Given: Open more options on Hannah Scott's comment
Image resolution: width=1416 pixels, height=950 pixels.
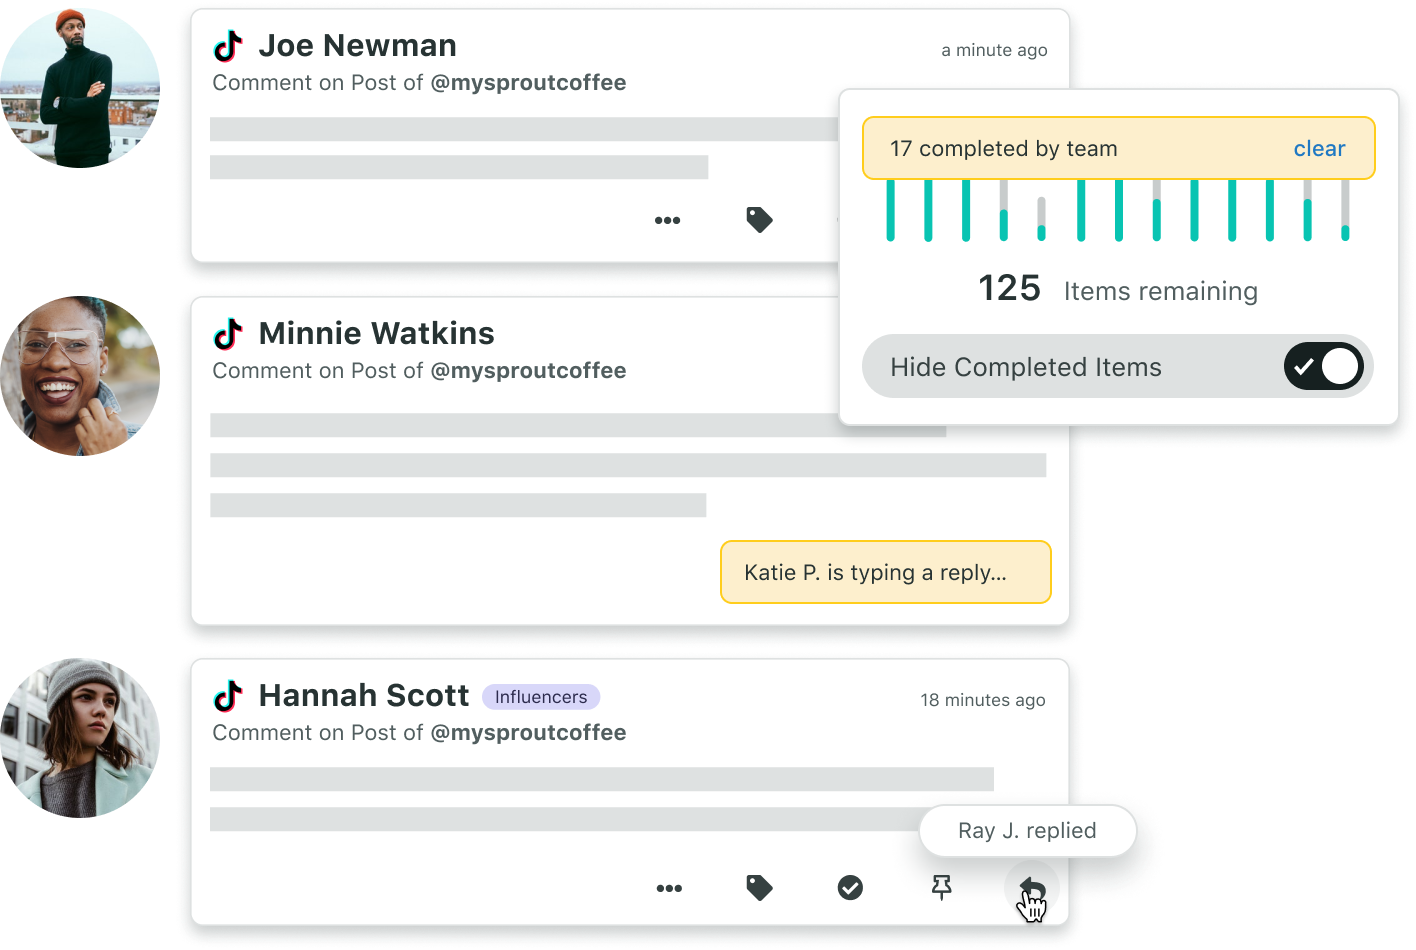Looking at the screenshot, I should click(x=670, y=888).
